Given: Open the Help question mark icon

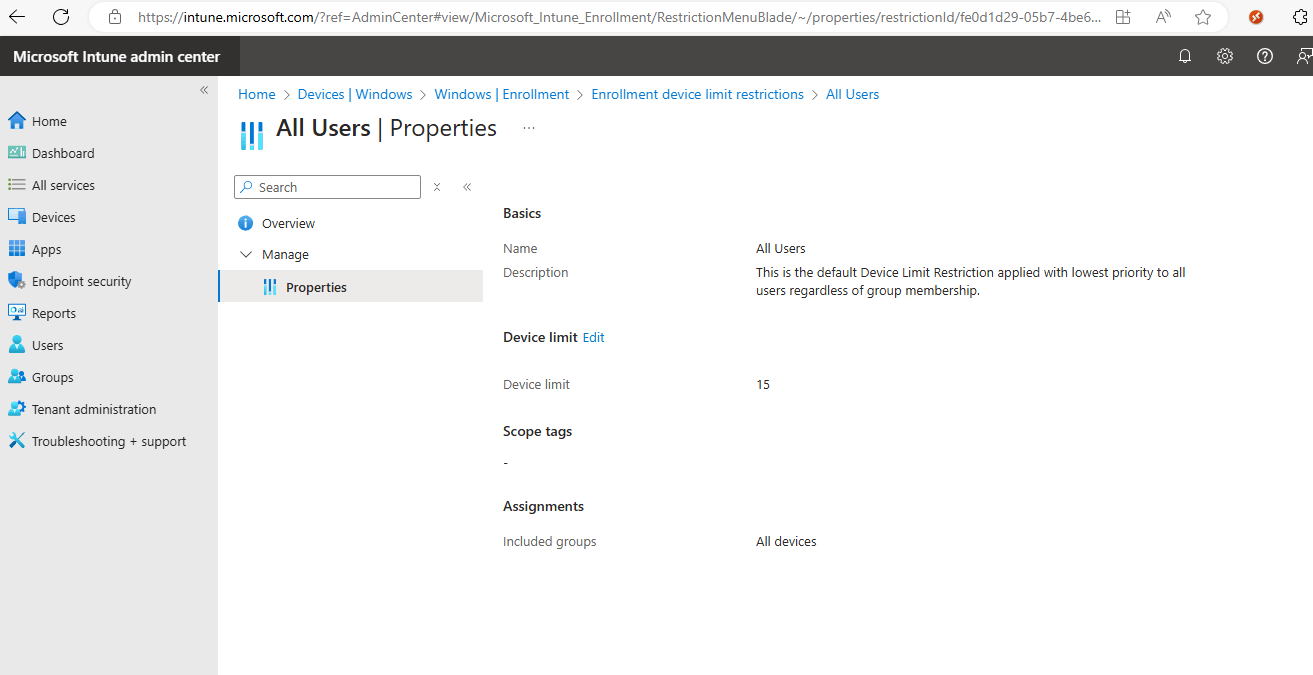Looking at the screenshot, I should click(x=1265, y=56).
